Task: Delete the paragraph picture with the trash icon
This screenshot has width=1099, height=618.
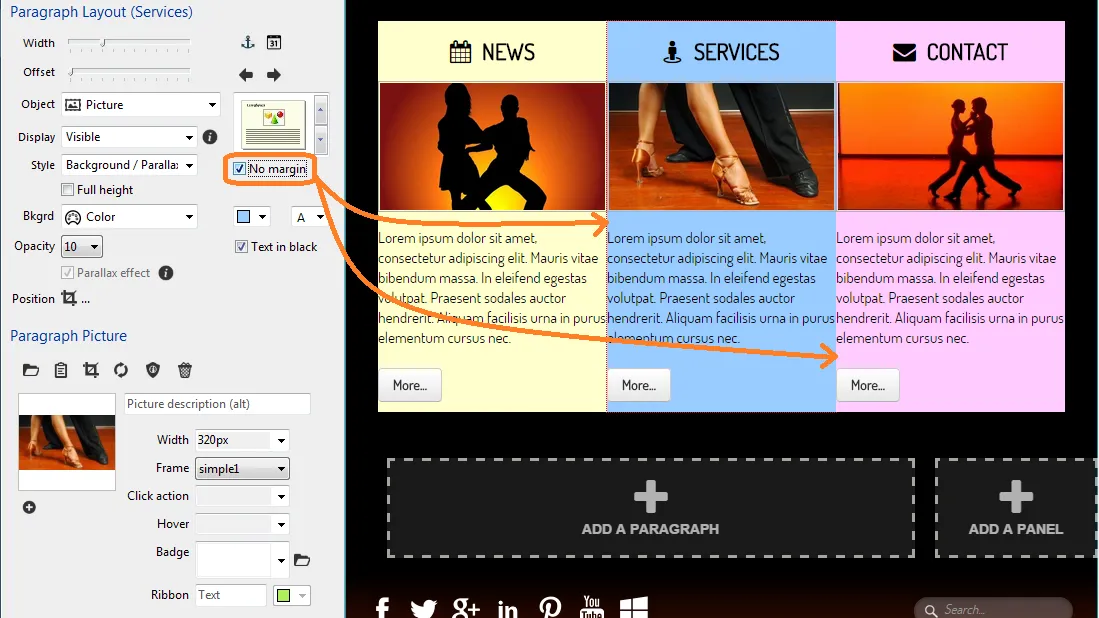Action: (185, 370)
